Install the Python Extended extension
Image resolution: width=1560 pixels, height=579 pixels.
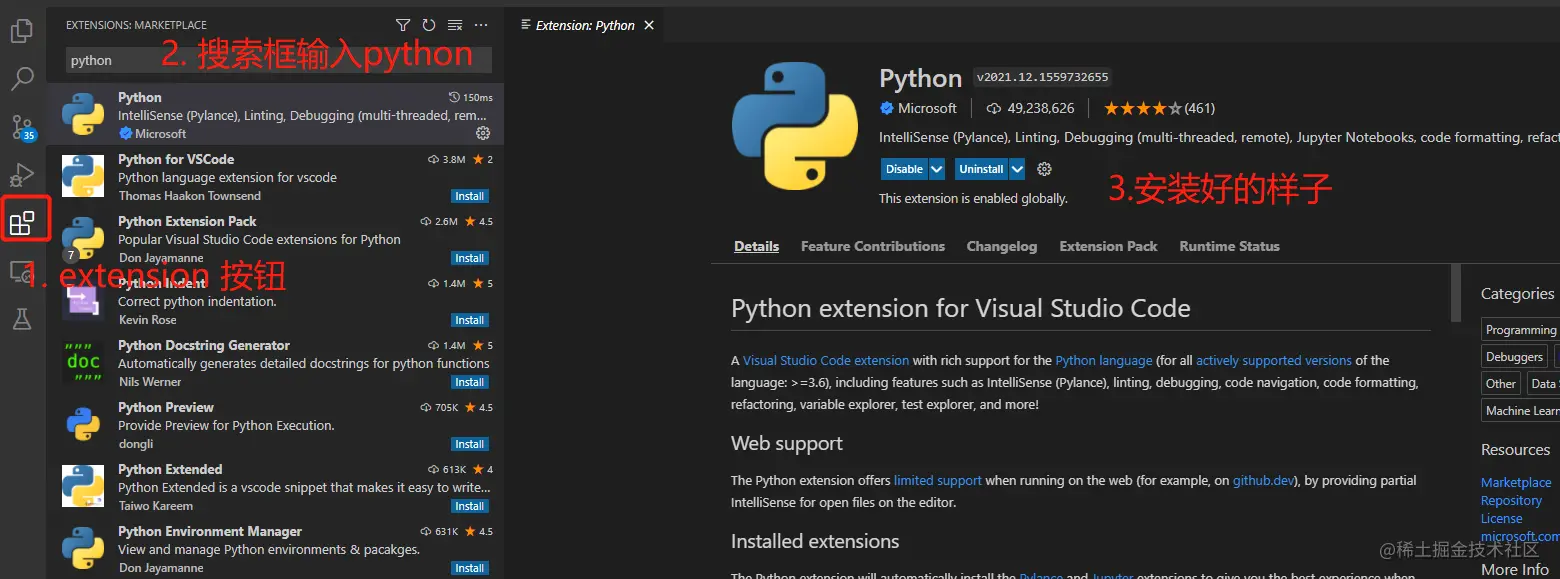(470, 506)
